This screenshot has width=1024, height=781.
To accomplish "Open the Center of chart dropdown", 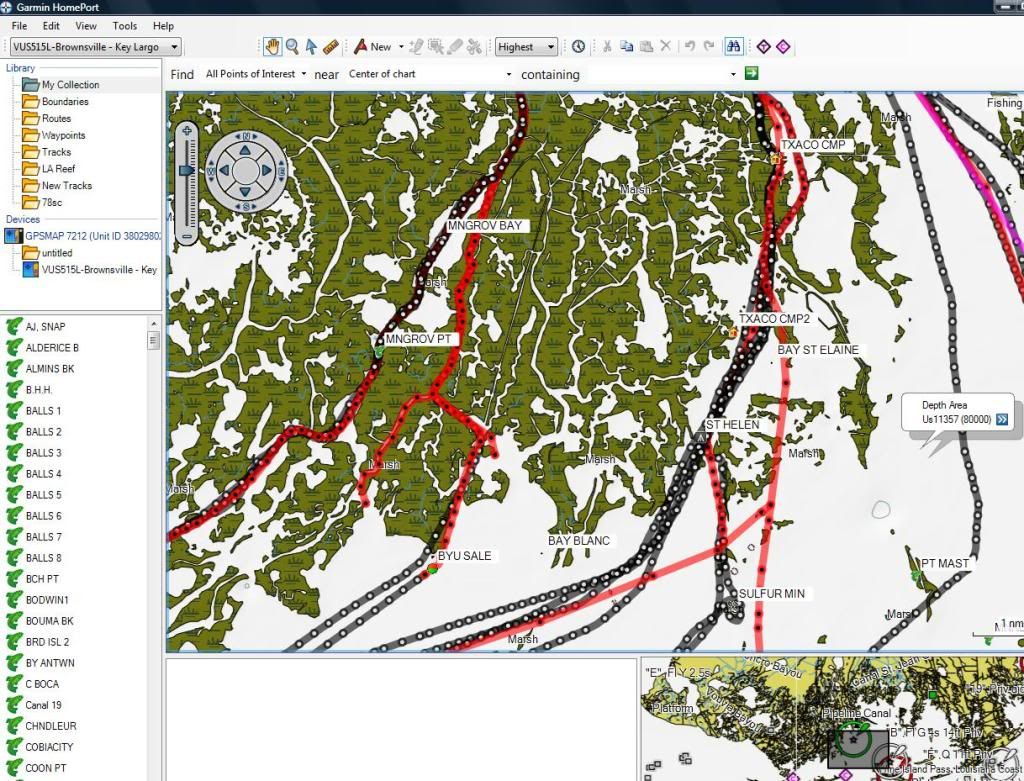I will coord(429,74).
